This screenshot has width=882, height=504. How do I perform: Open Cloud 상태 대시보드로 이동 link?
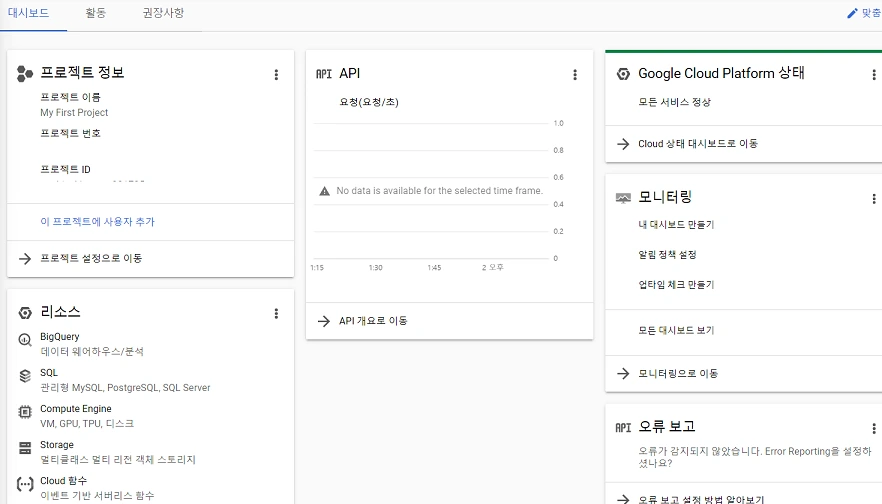[698, 143]
